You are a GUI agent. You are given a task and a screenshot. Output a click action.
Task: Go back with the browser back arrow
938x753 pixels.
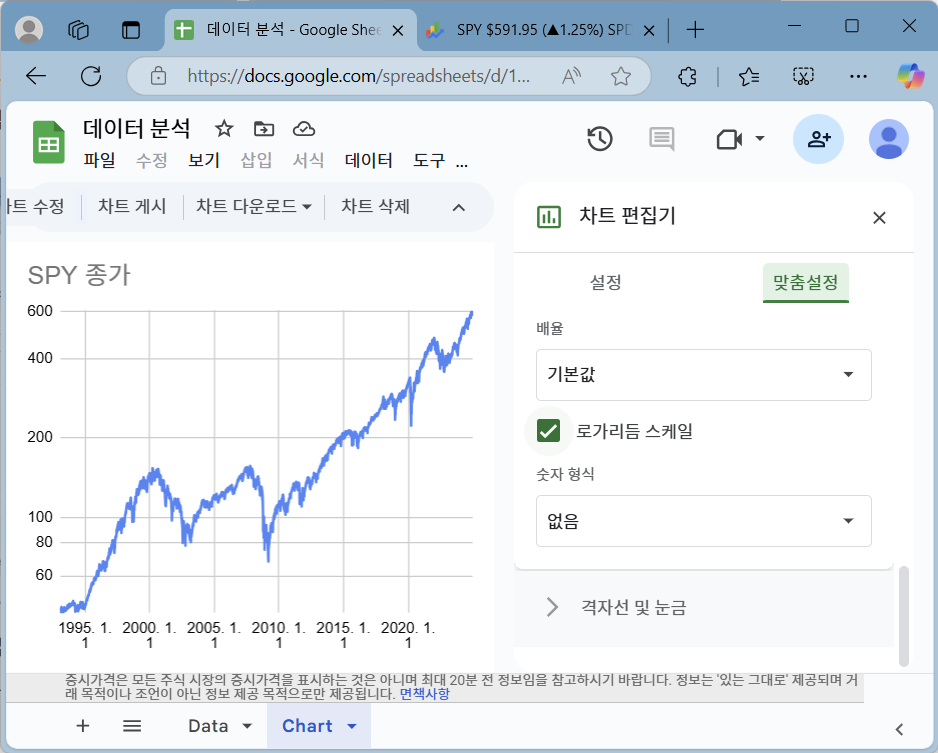36,76
